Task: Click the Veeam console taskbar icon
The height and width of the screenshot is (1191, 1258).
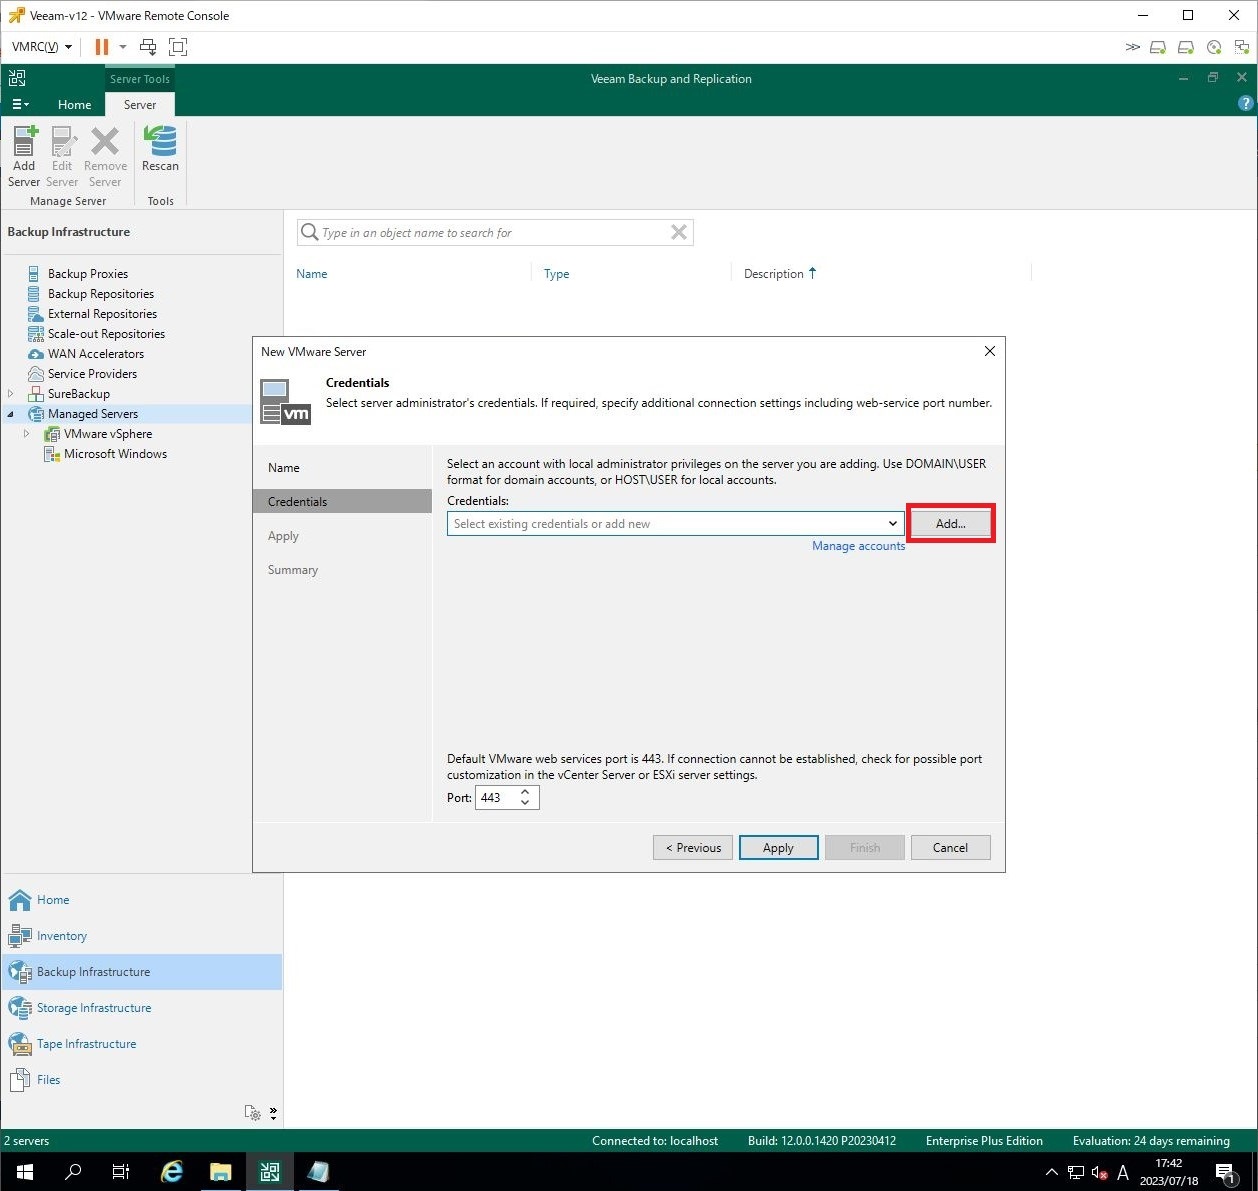Action: [270, 1172]
